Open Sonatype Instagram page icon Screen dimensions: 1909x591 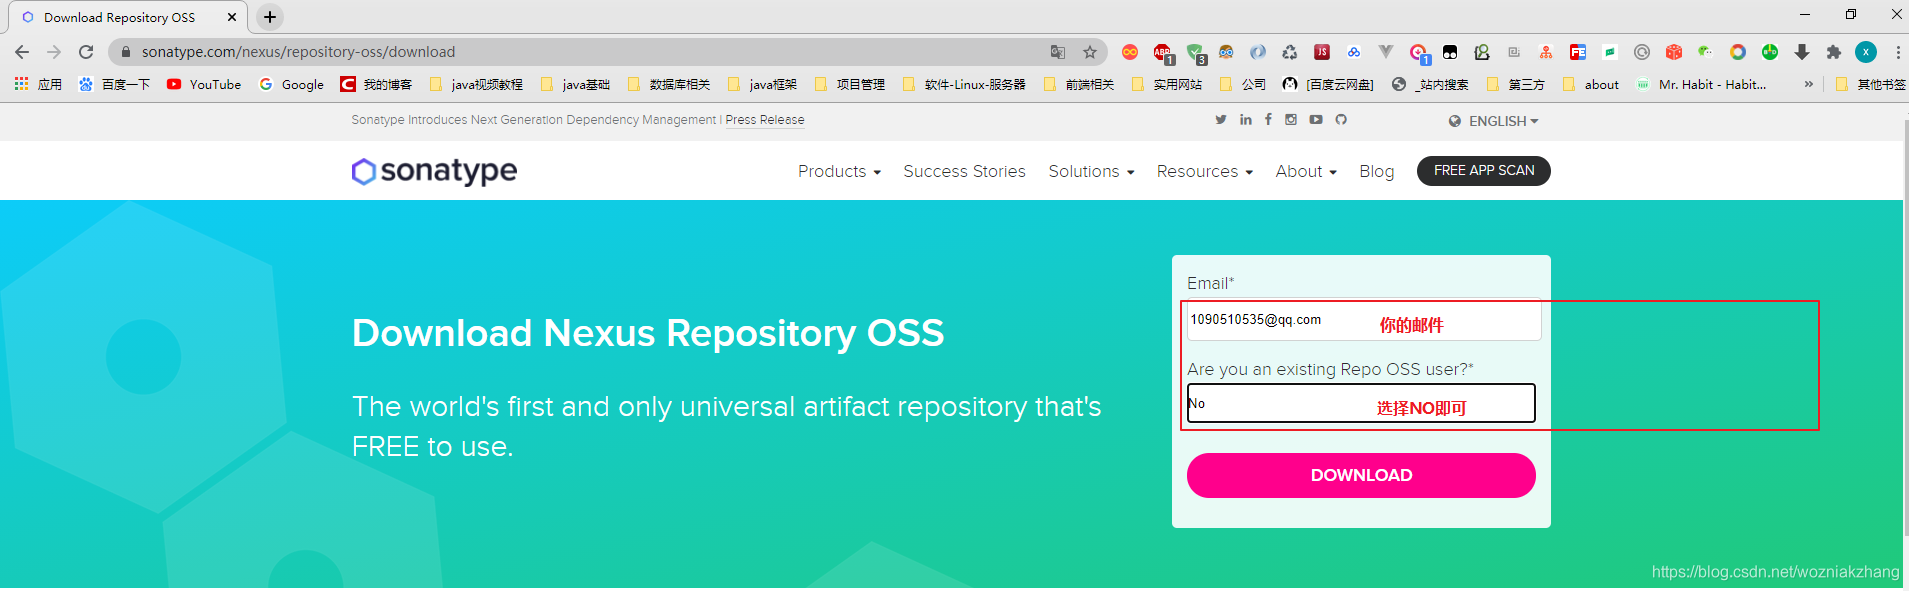(1291, 120)
